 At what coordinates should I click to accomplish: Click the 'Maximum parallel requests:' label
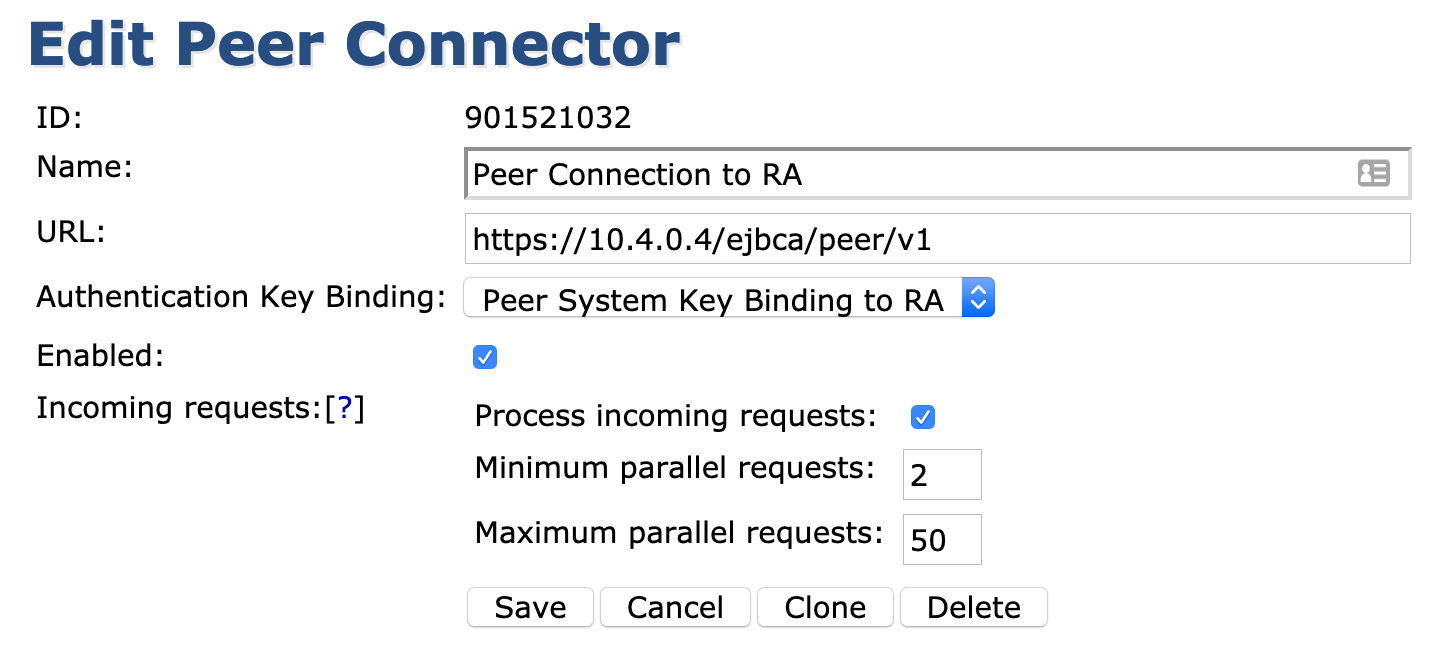click(678, 533)
